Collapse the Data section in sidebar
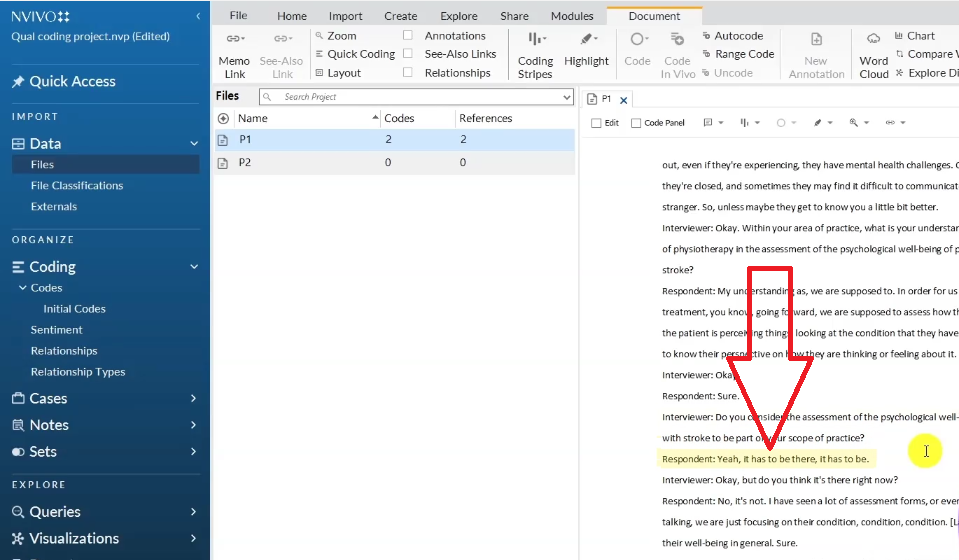Image resolution: width=959 pixels, height=560 pixels. pos(194,144)
